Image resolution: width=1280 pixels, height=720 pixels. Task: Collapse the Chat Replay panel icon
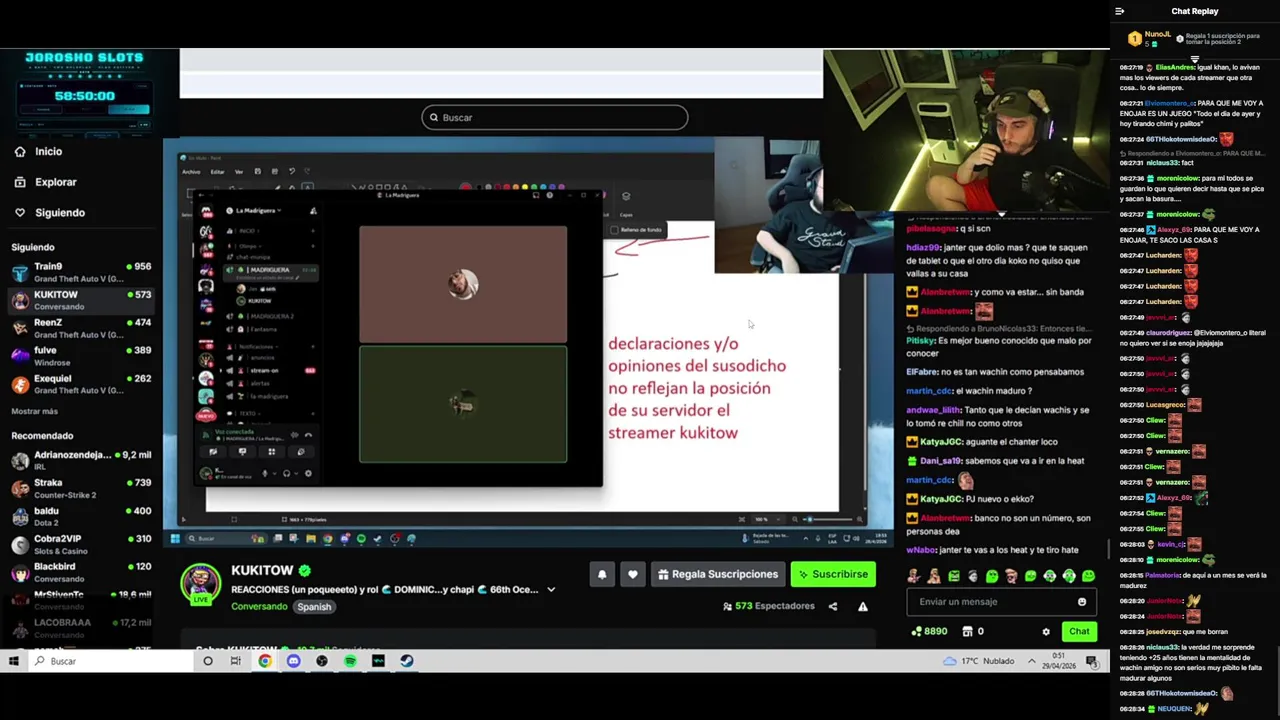[x=1119, y=11]
